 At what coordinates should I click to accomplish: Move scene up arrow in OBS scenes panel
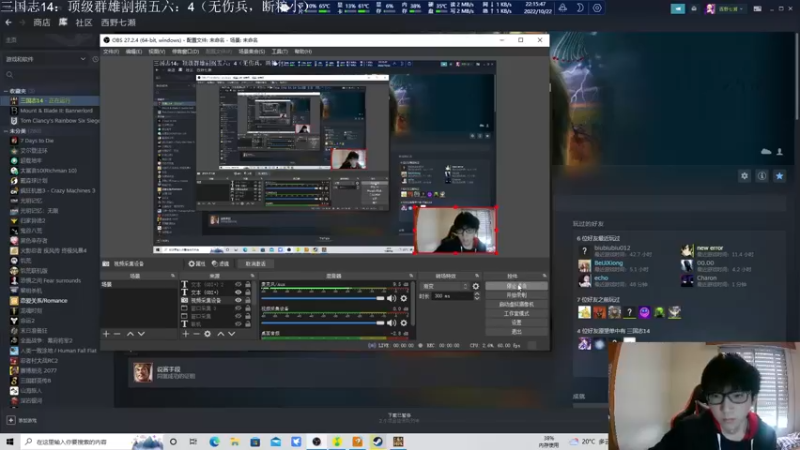(130, 334)
